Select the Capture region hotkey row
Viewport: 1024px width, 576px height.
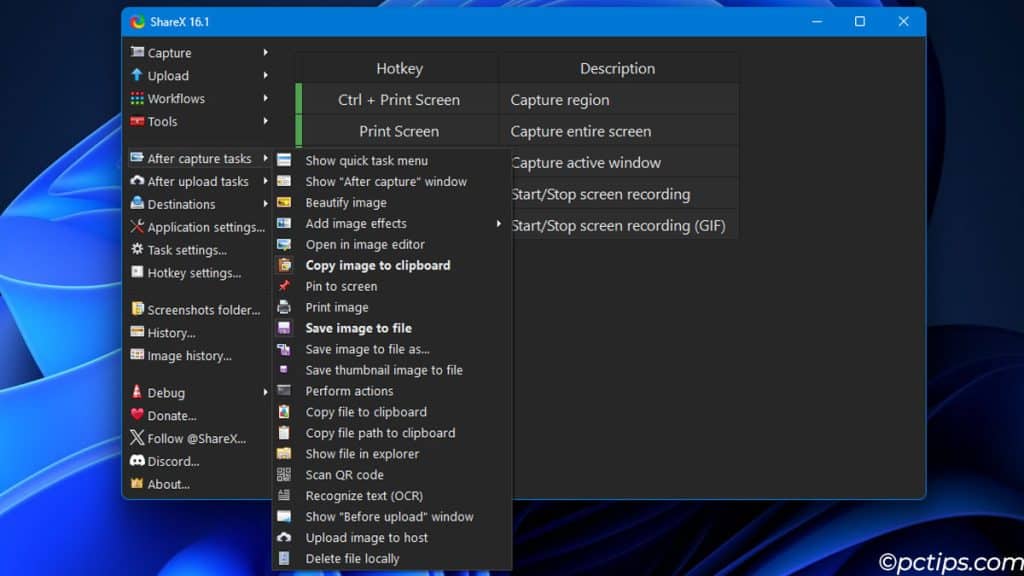tap(517, 99)
